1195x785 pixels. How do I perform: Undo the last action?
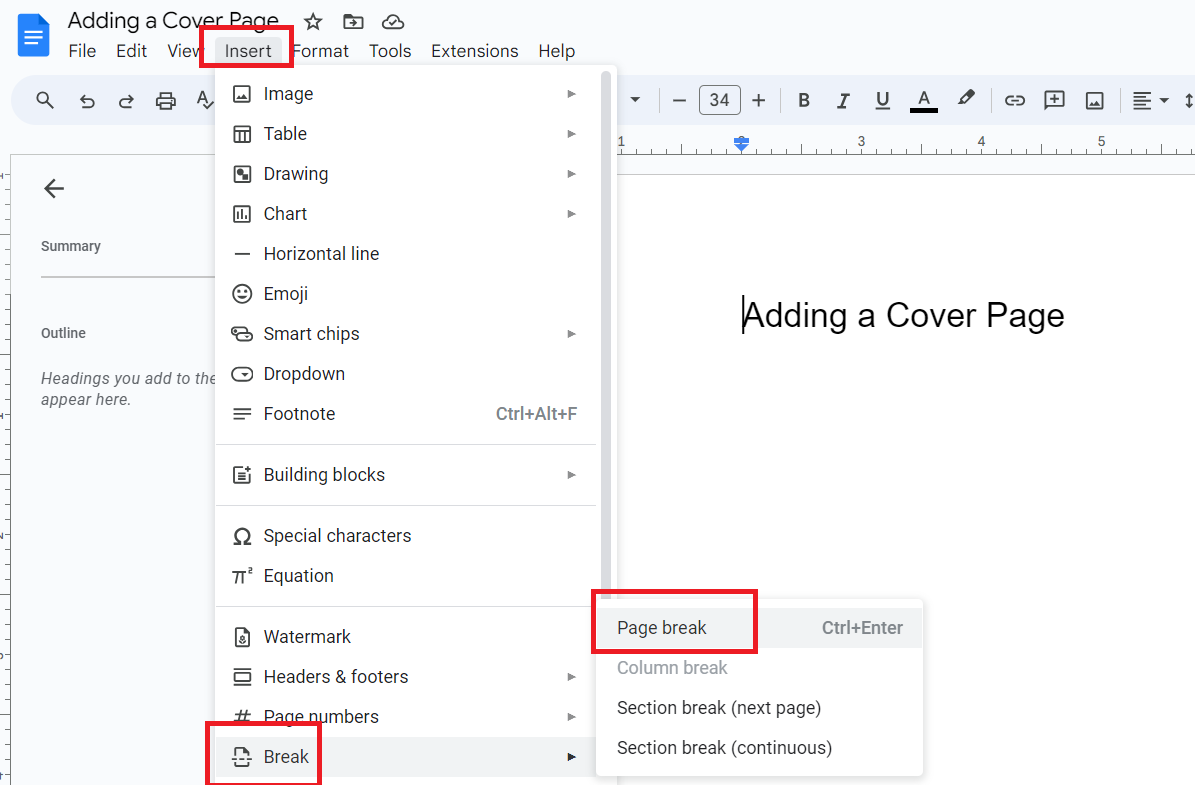pos(86,100)
